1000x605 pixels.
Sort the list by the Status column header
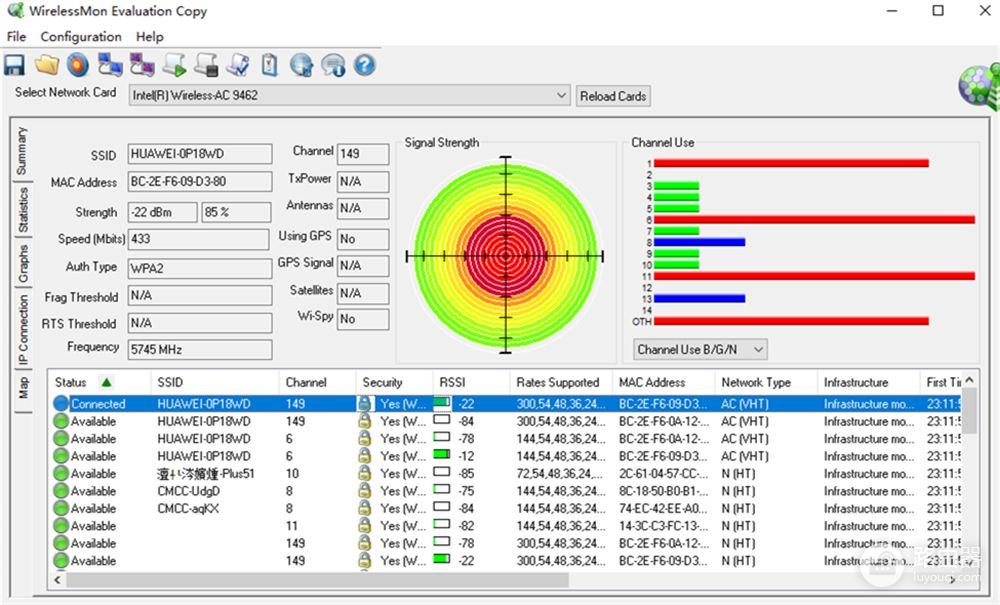[x=71, y=382]
